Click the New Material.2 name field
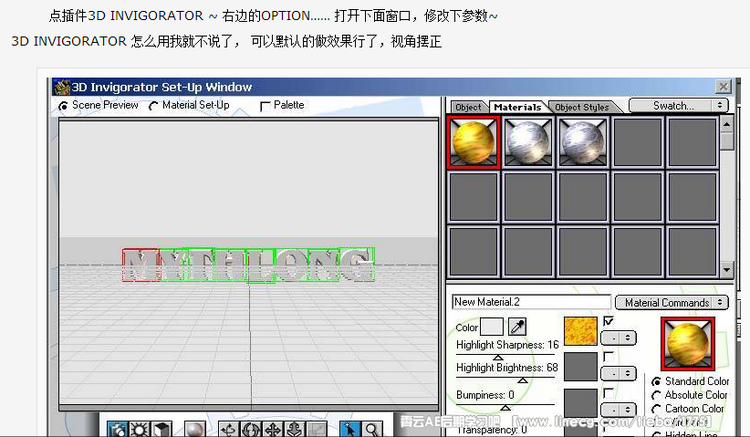Viewport: 750px width, 437px height. 531,302
